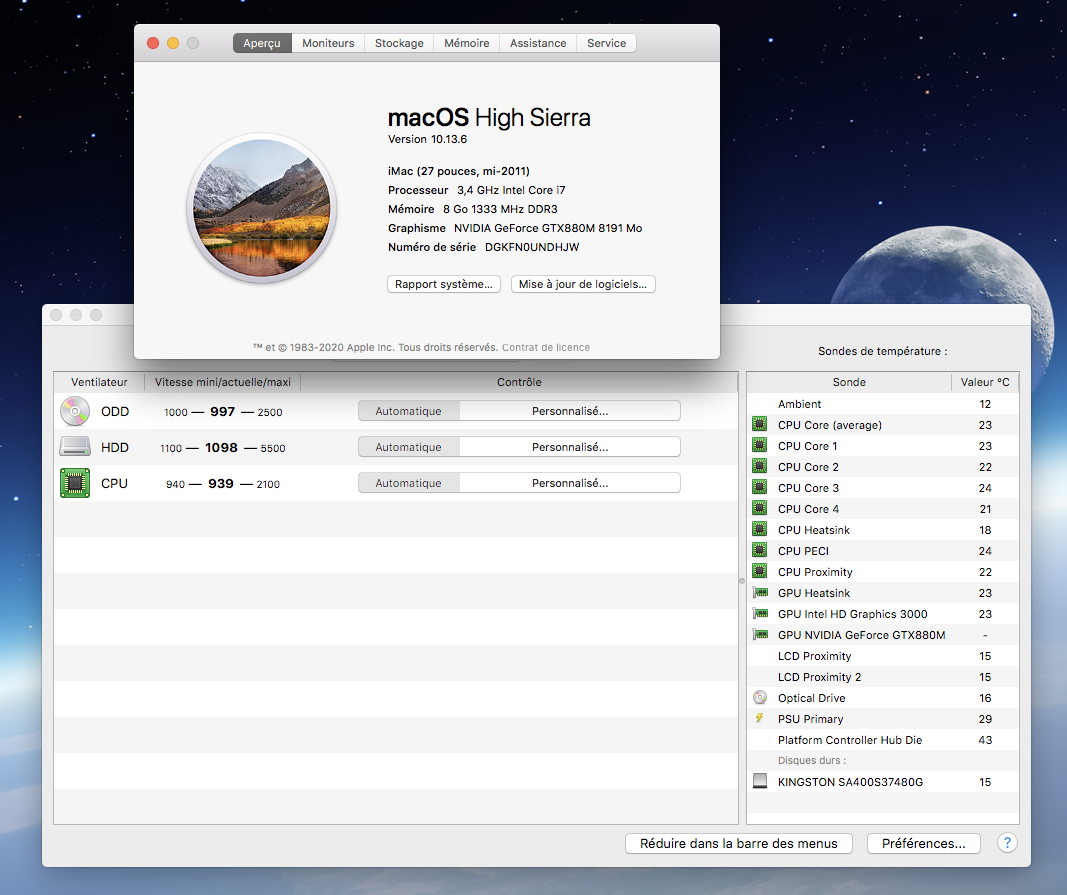This screenshot has height=895, width=1067.
Task: Click the serial number DGKFN0UNDHJW
Action: pyautogui.click(x=532, y=247)
